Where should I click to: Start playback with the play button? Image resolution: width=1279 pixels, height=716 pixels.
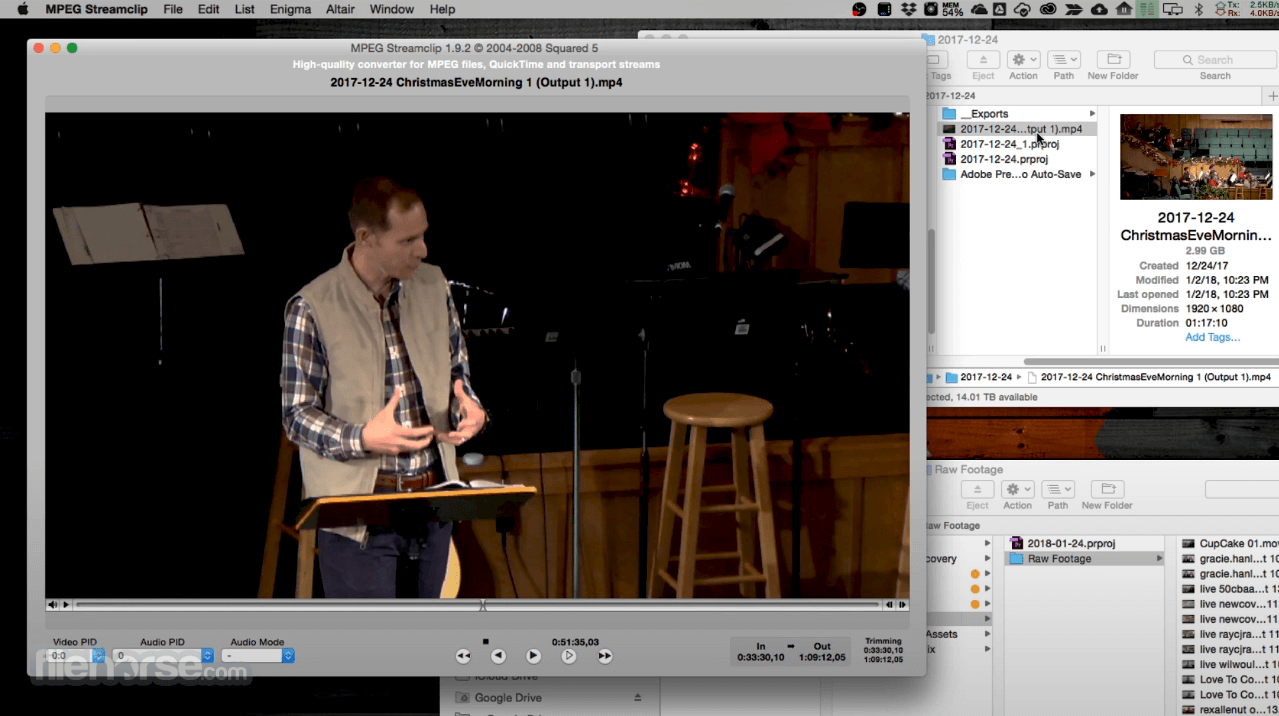coord(534,656)
